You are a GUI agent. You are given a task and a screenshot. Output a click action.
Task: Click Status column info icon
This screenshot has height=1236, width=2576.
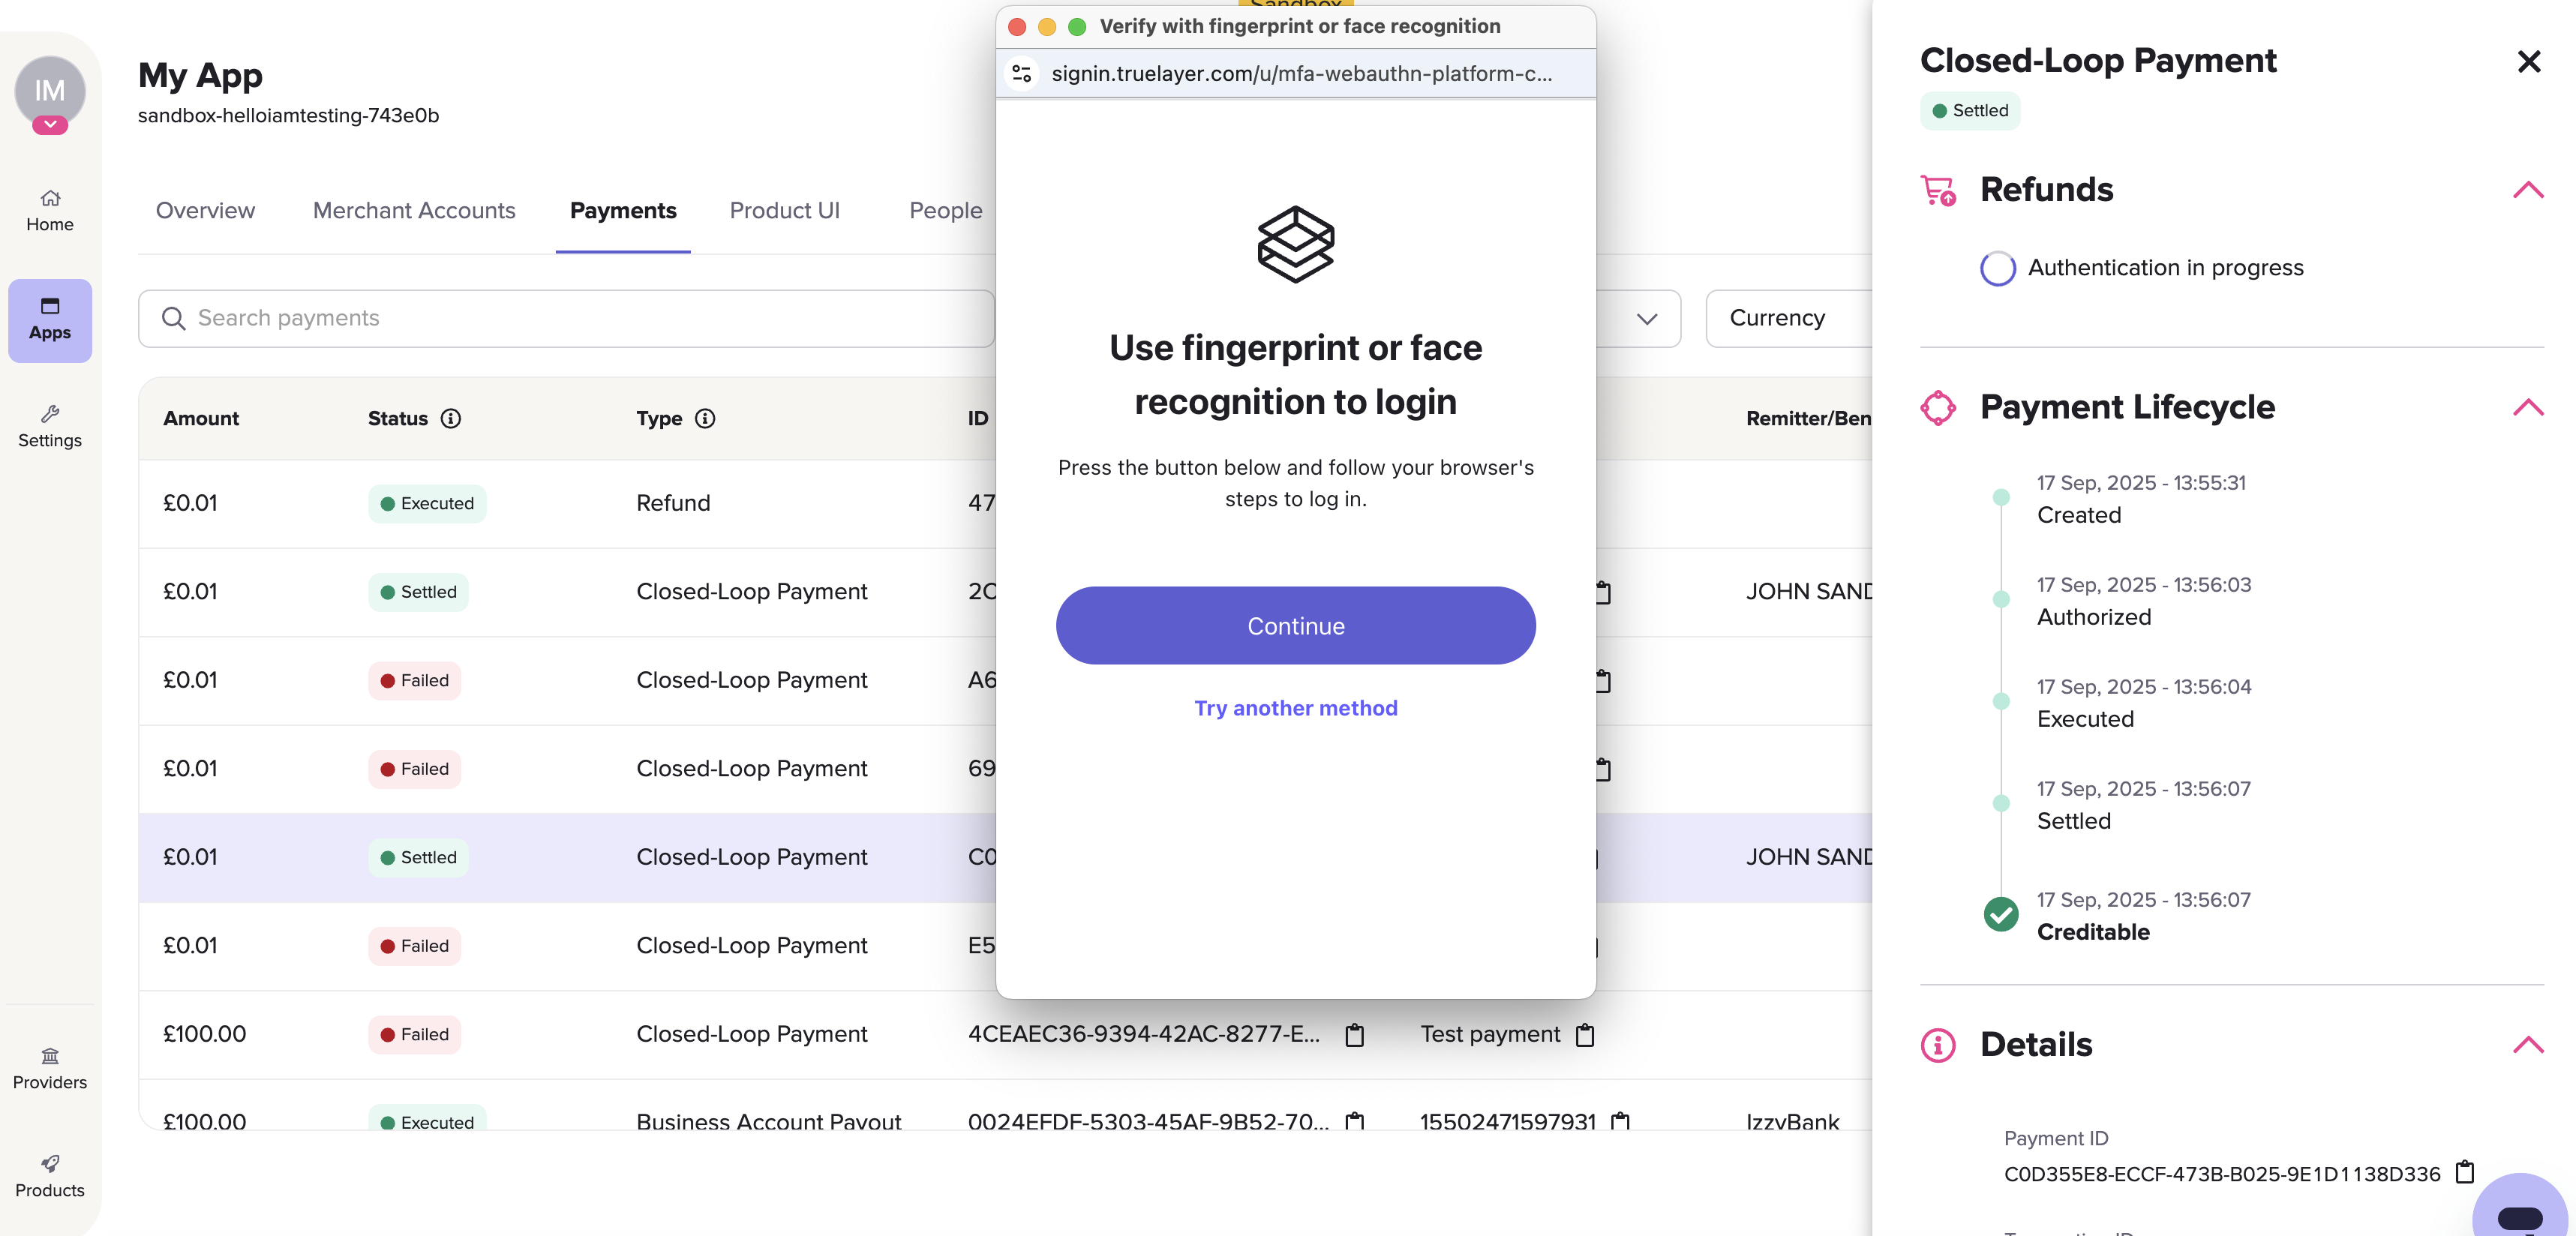click(x=451, y=418)
